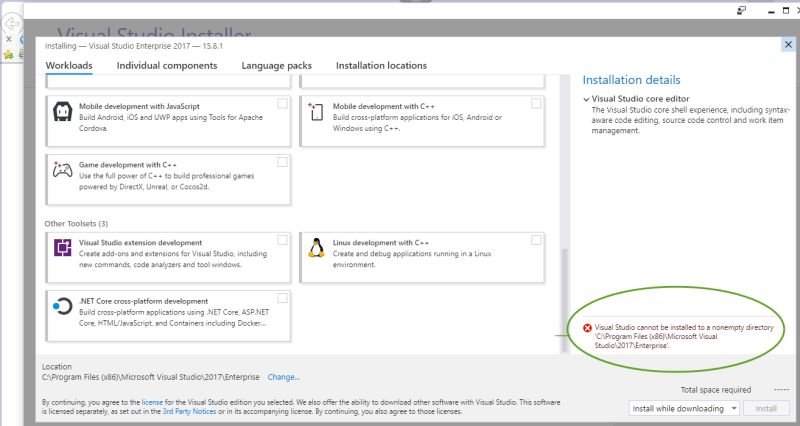
Task: Click the .NET Core cross-platform development icon
Action: [x=63, y=306]
